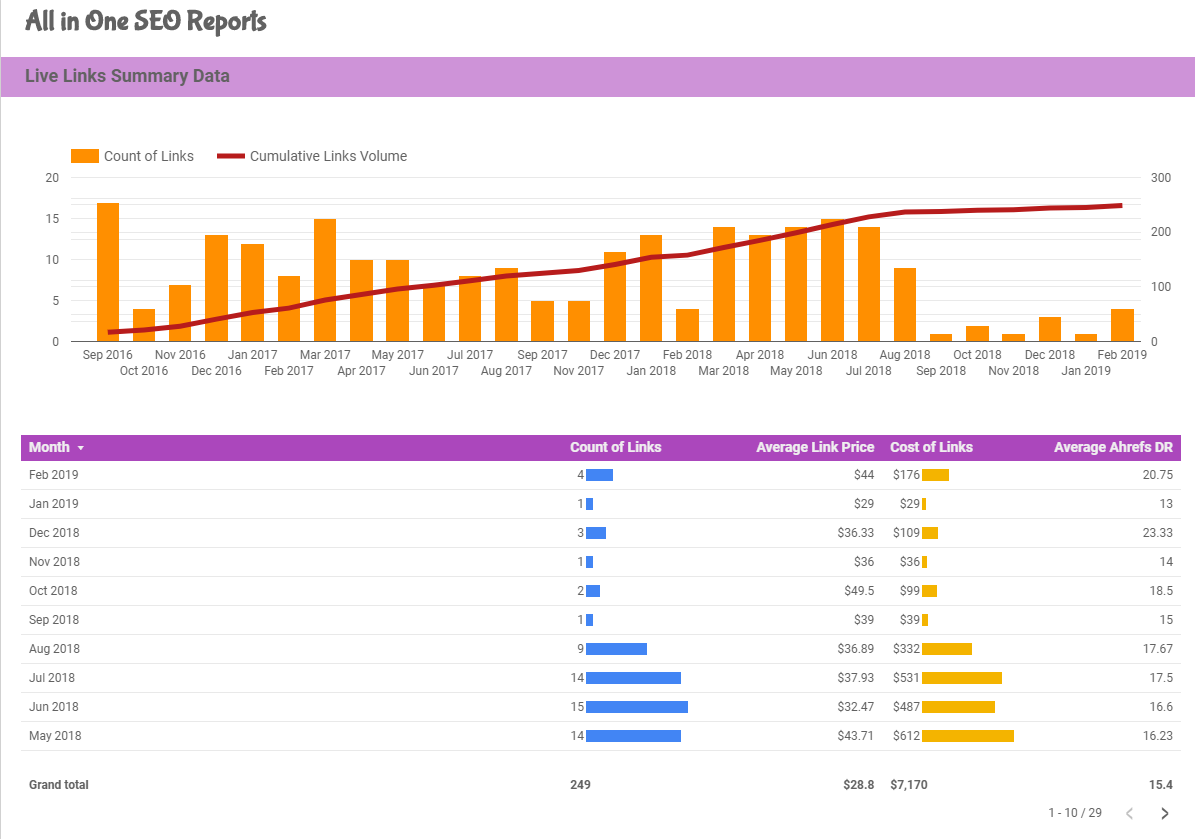Toggle Count of Links legend orange swatch
This screenshot has width=1195, height=839.
point(85,156)
